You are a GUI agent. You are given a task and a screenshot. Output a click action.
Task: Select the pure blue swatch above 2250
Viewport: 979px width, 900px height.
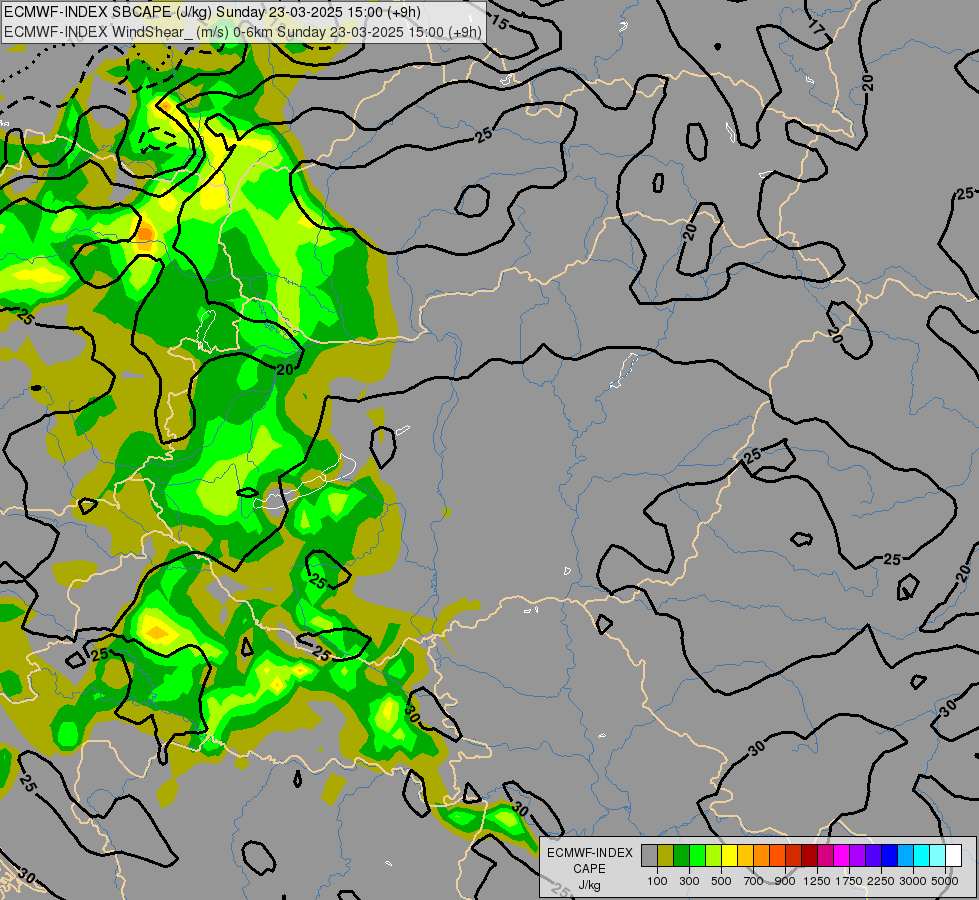[889, 856]
